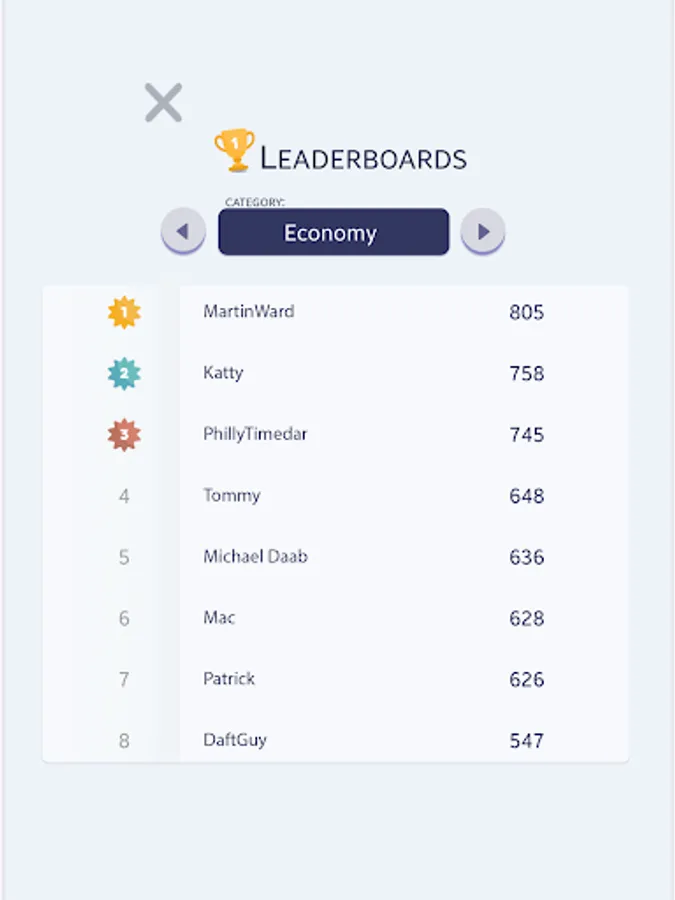Select player Mac
Screen dimensions: 675x900
coord(219,618)
